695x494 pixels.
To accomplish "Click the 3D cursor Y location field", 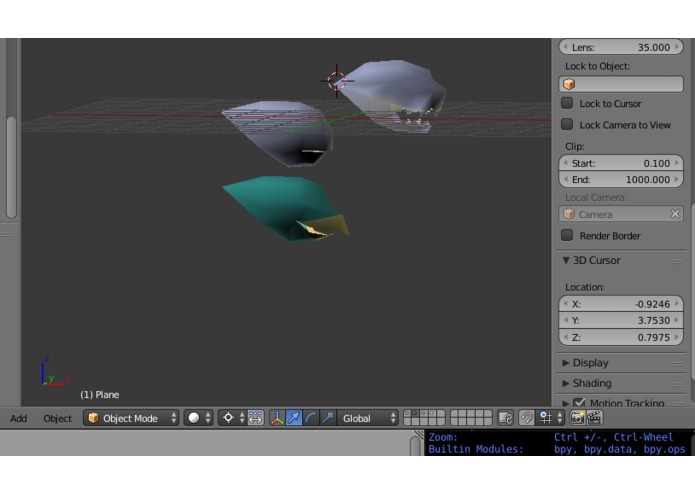I will 621,320.
